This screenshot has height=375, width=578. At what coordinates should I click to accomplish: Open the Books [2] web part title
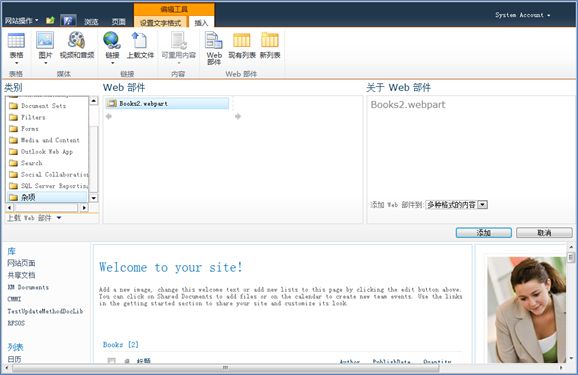[x=121, y=344]
